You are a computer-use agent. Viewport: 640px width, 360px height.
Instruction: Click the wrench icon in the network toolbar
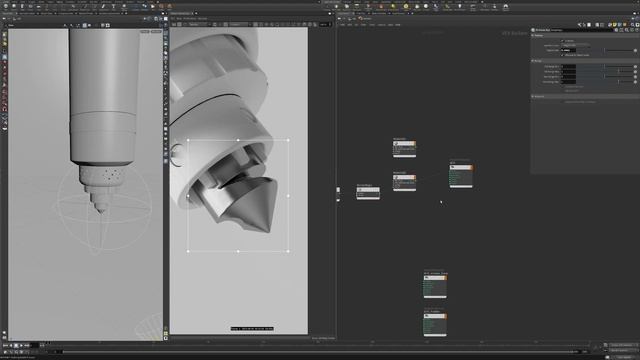point(579,25)
